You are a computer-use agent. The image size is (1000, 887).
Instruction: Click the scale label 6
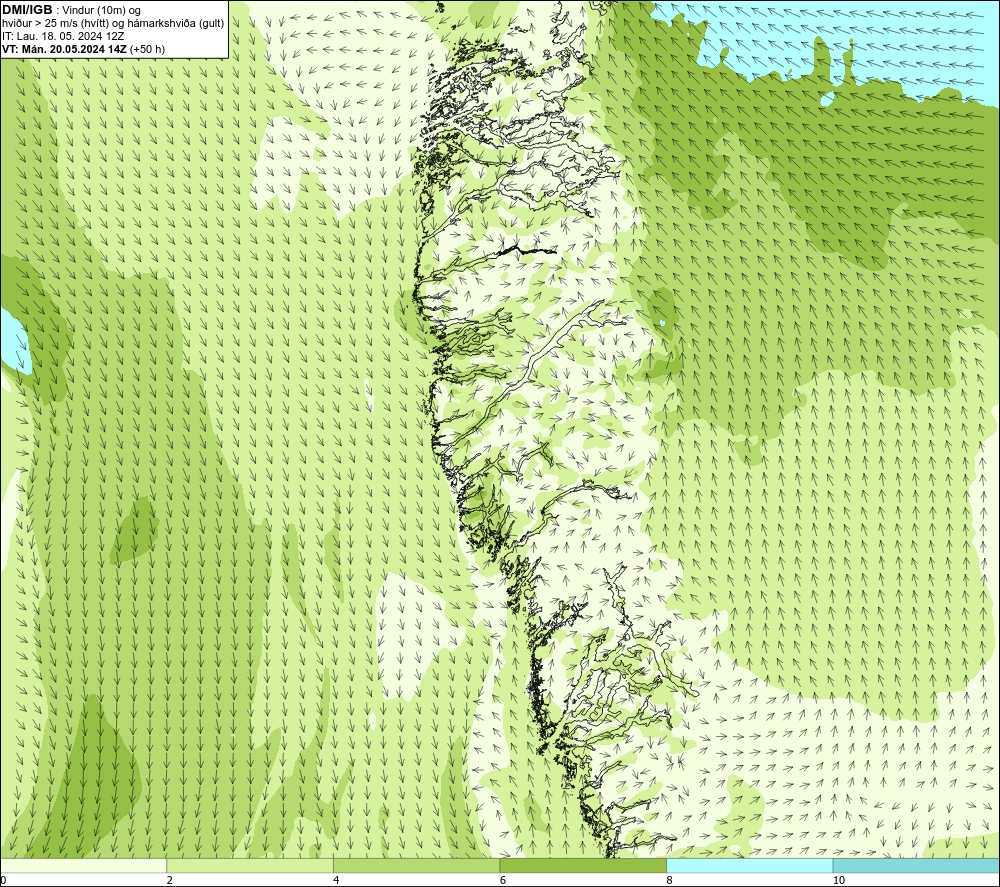(x=503, y=880)
